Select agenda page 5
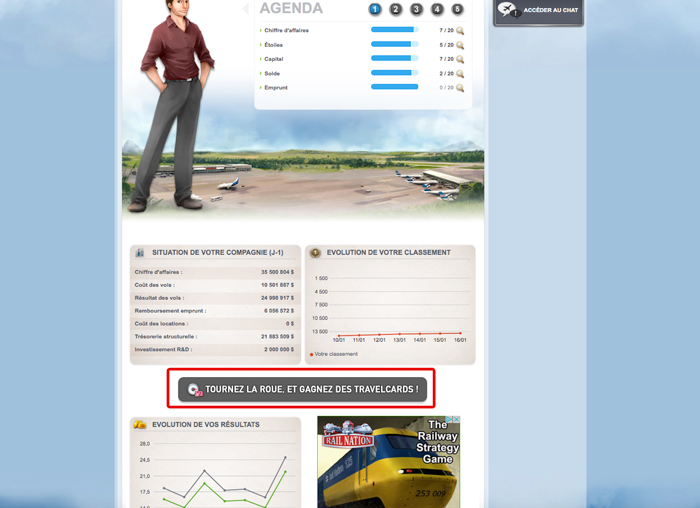This screenshot has height=508, width=700. (457, 9)
